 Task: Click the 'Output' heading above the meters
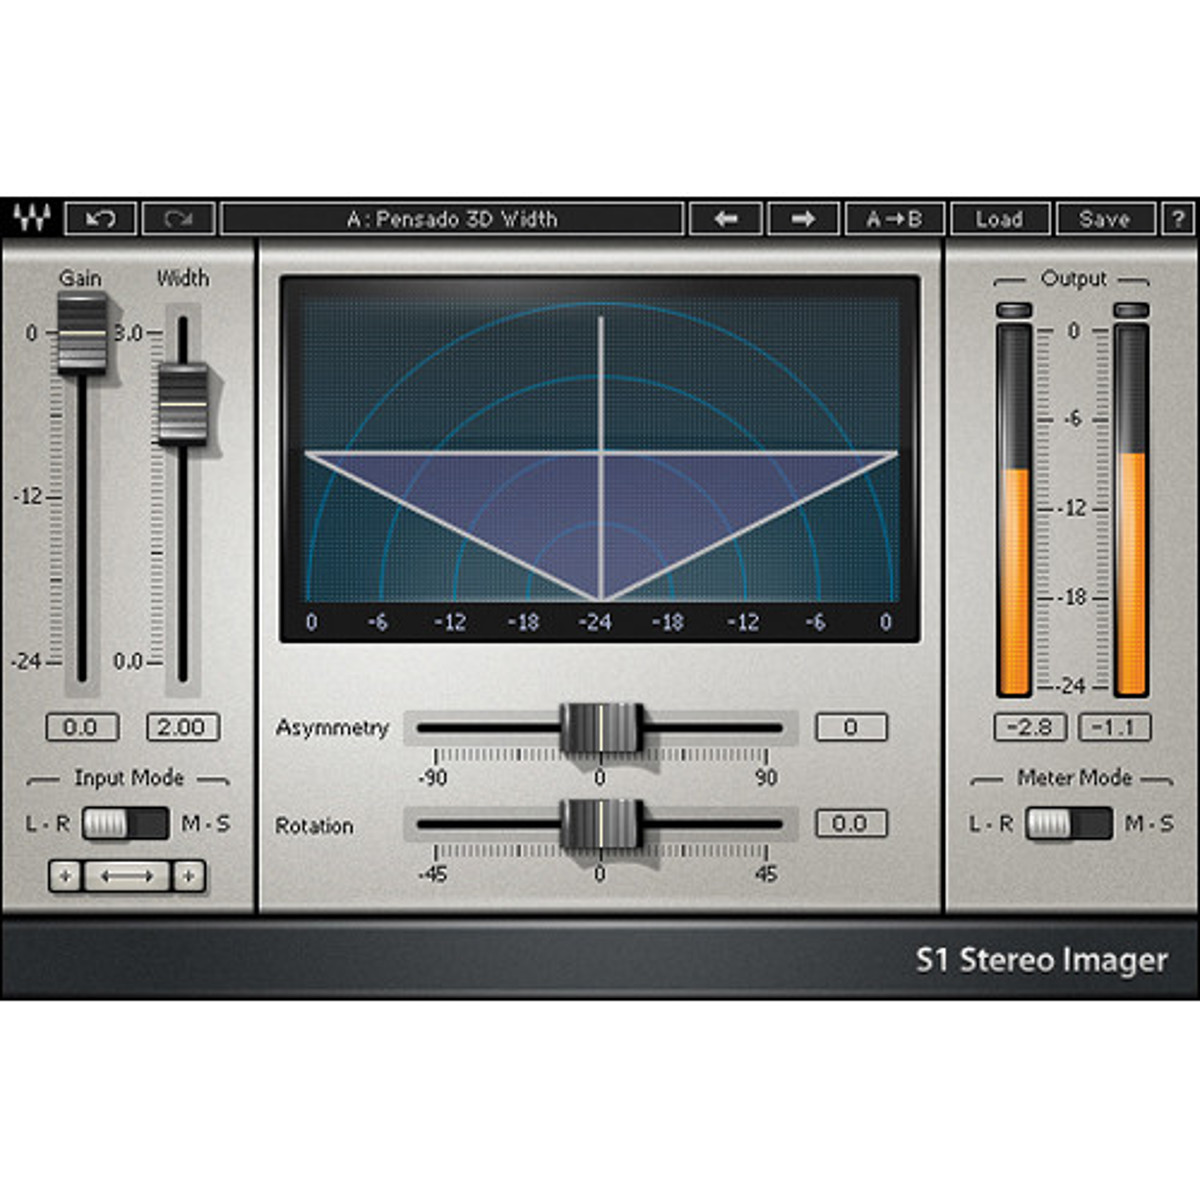click(1074, 279)
